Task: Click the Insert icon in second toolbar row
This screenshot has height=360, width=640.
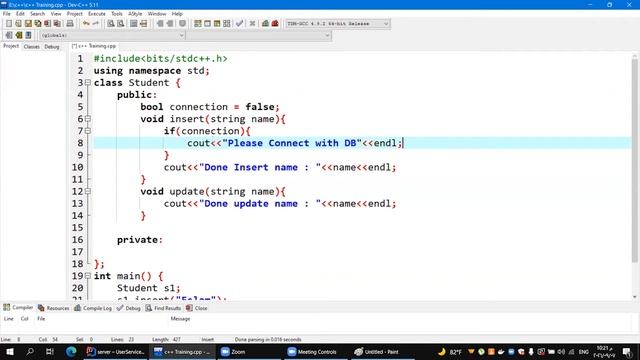Action: point(9,35)
